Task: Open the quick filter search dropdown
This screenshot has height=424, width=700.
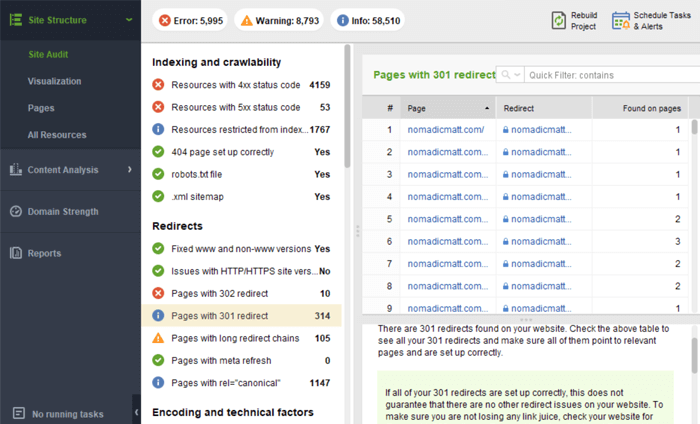Action: click(510, 75)
